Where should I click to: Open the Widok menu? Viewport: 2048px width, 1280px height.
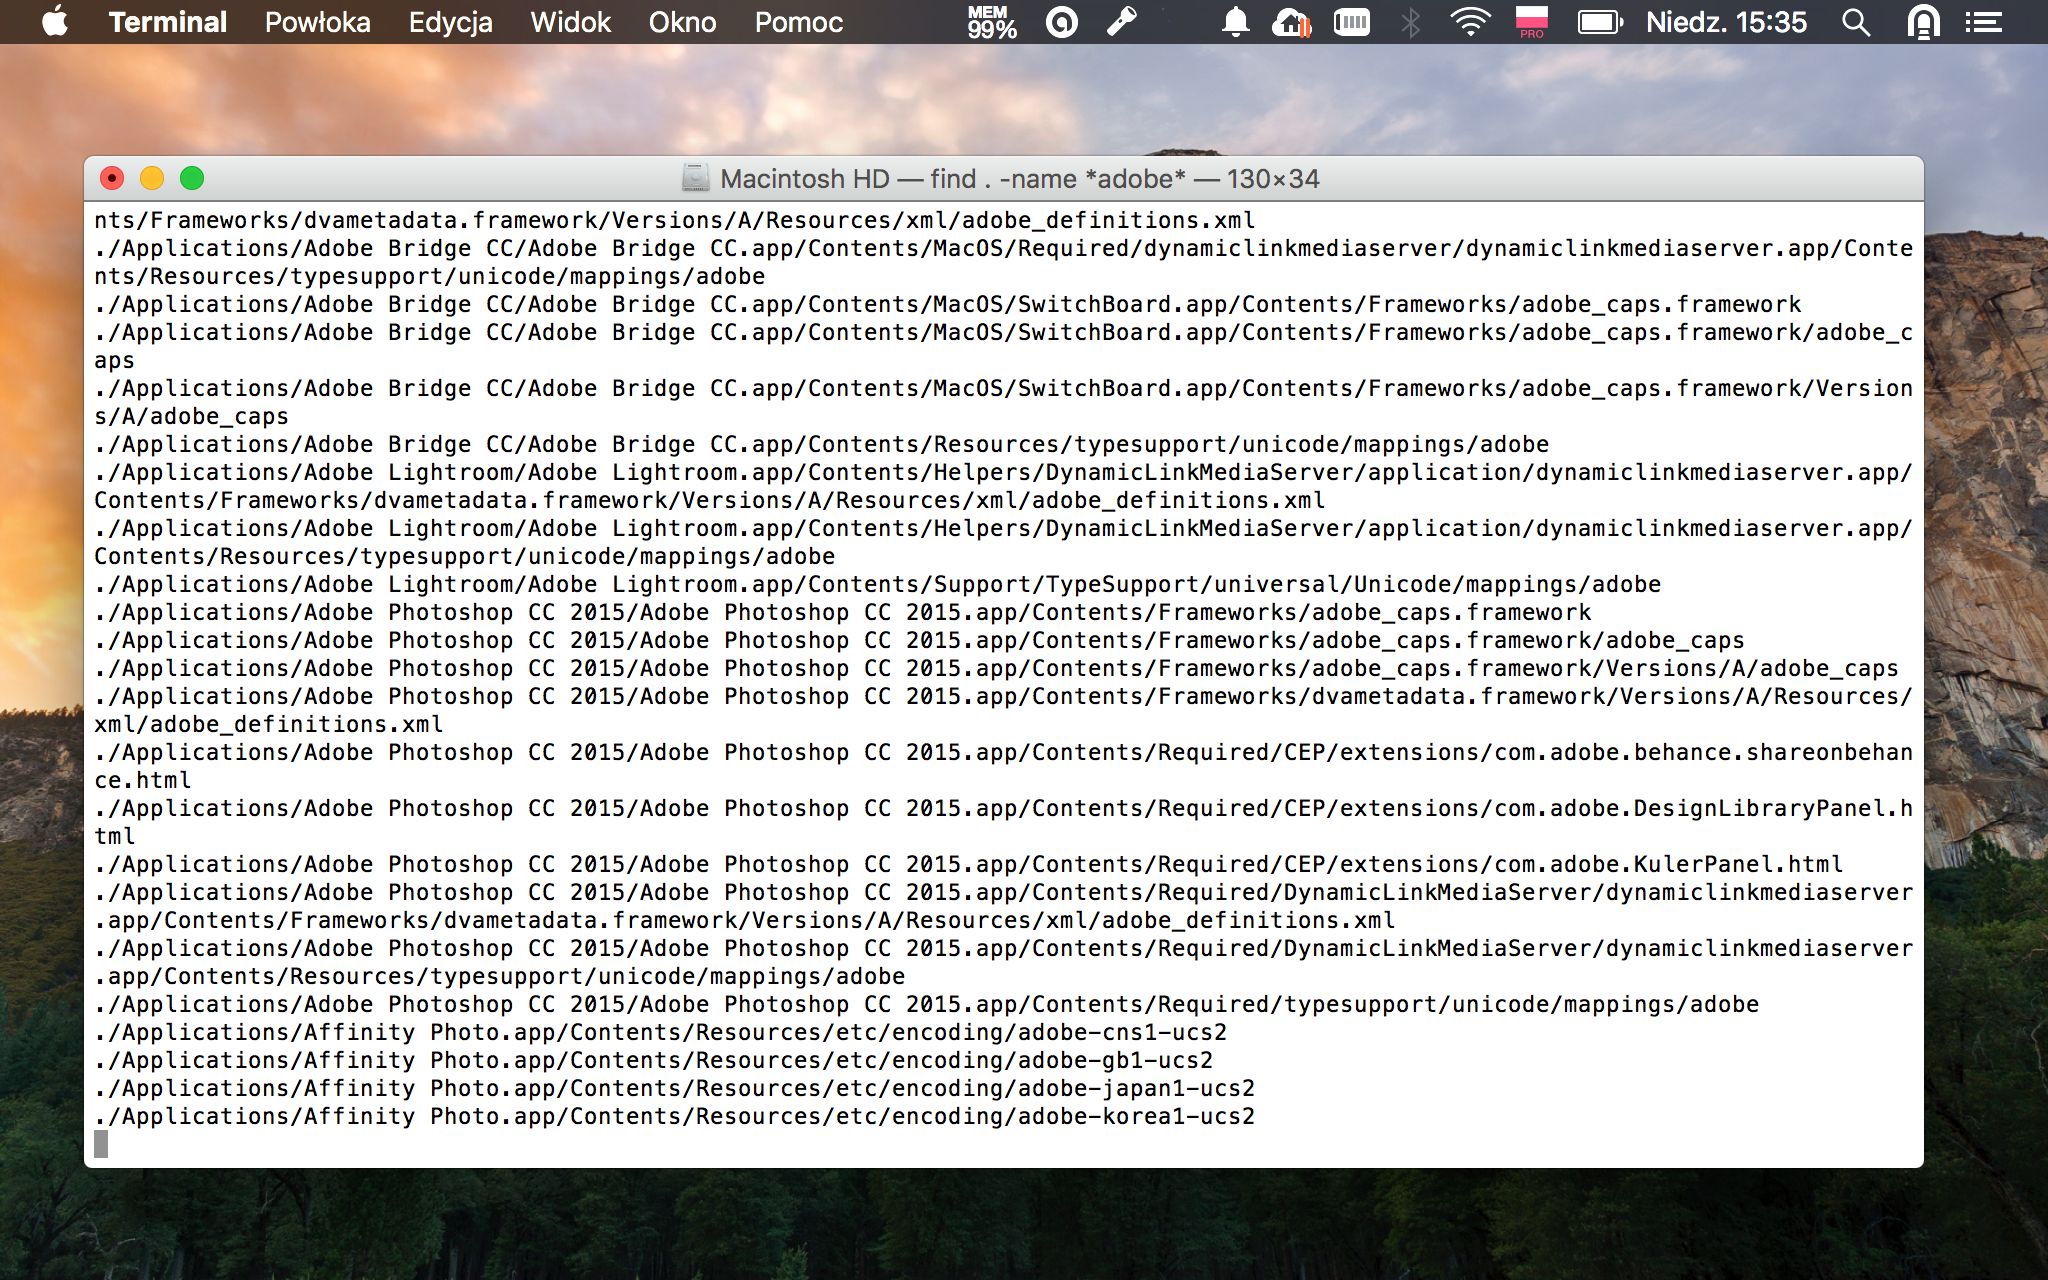570,22
